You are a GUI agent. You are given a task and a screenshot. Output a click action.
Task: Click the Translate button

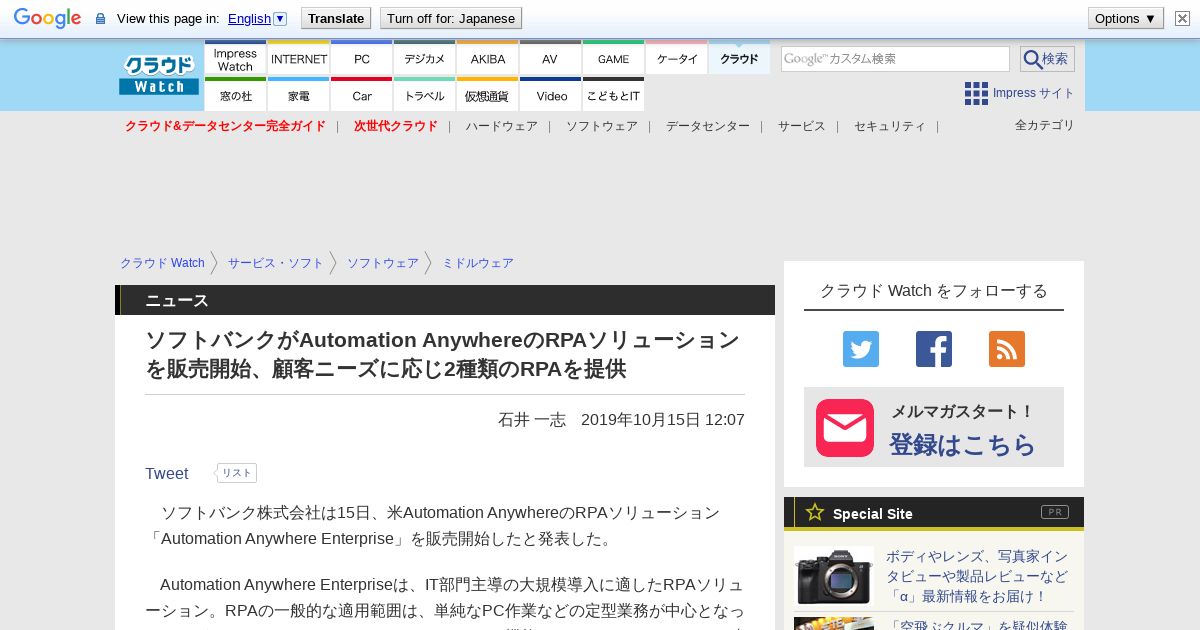336,18
